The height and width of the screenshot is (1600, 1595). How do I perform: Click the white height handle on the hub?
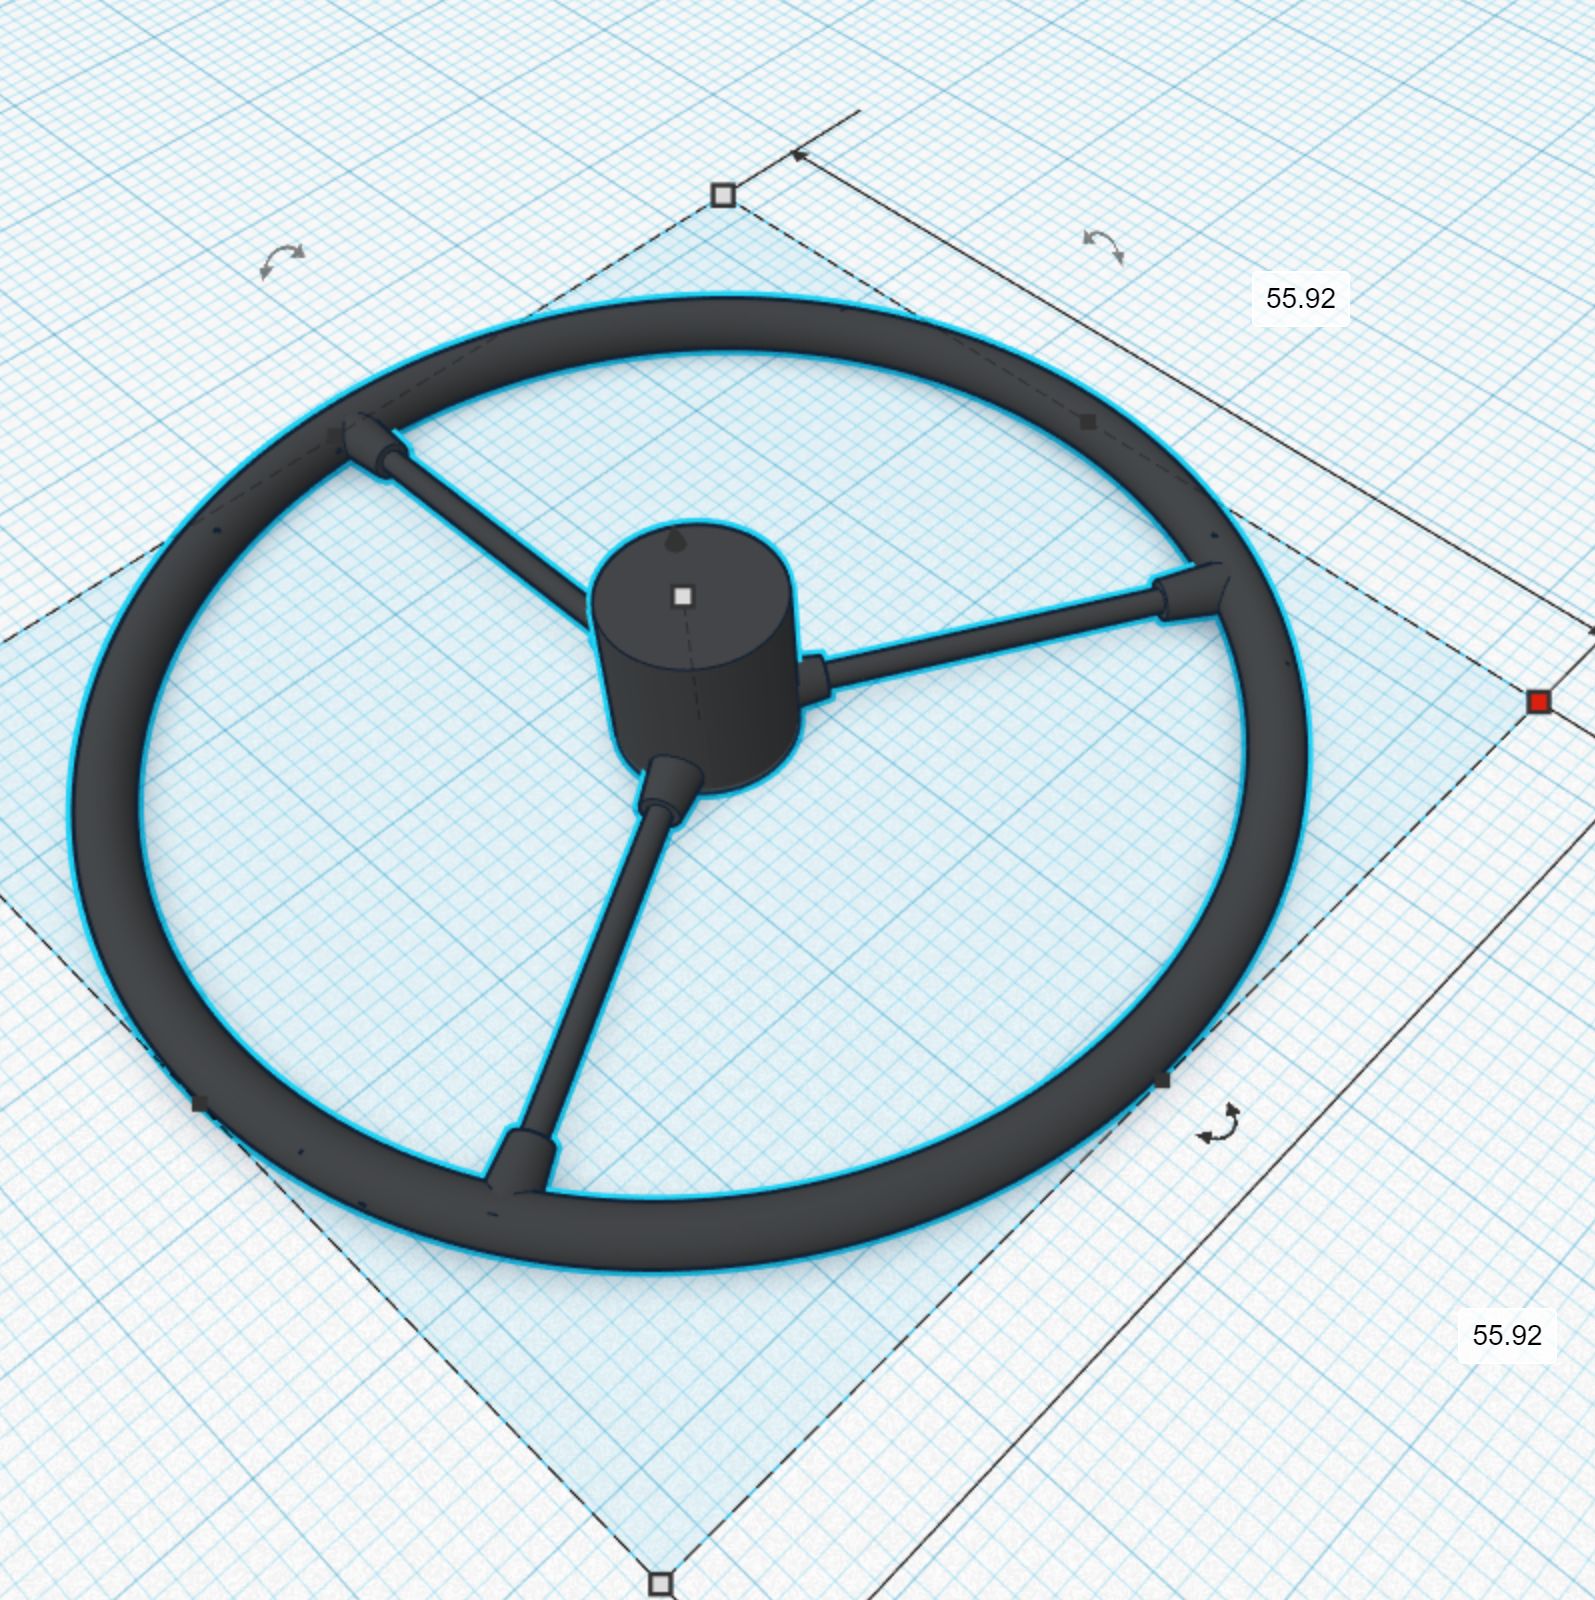pyautogui.click(x=683, y=597)
